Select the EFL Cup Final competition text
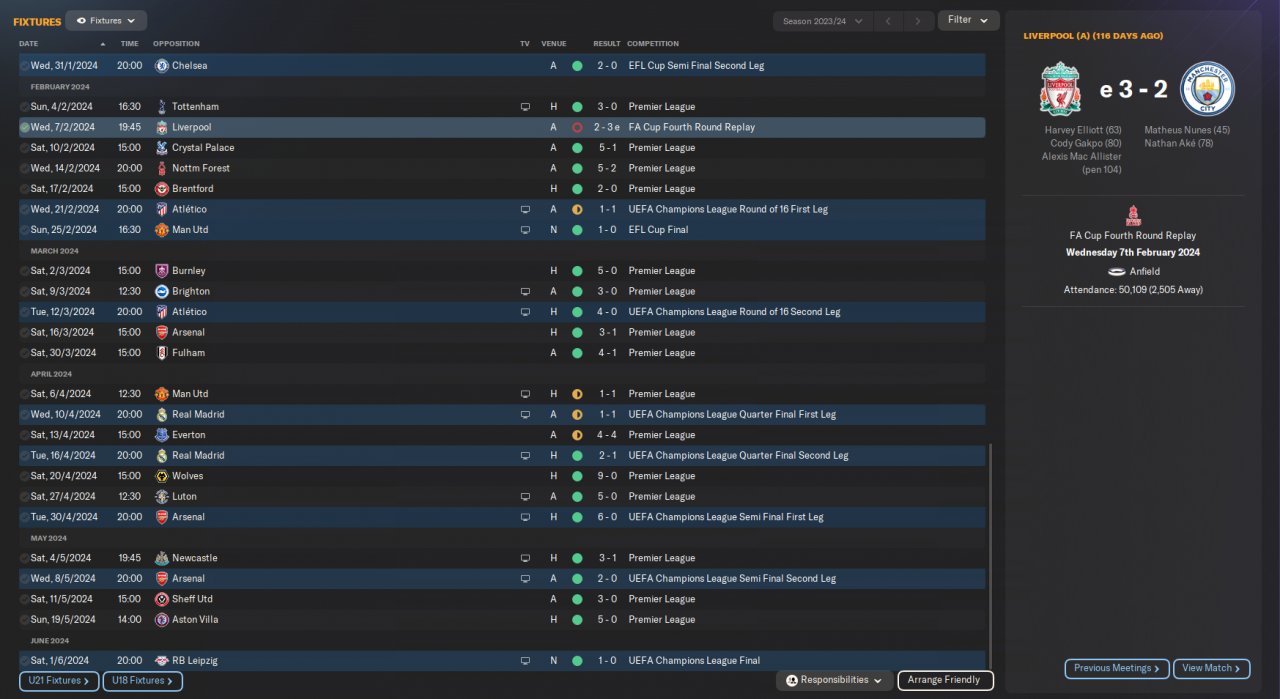Viewport: 1280px width, 699px height. click(658, 230)
